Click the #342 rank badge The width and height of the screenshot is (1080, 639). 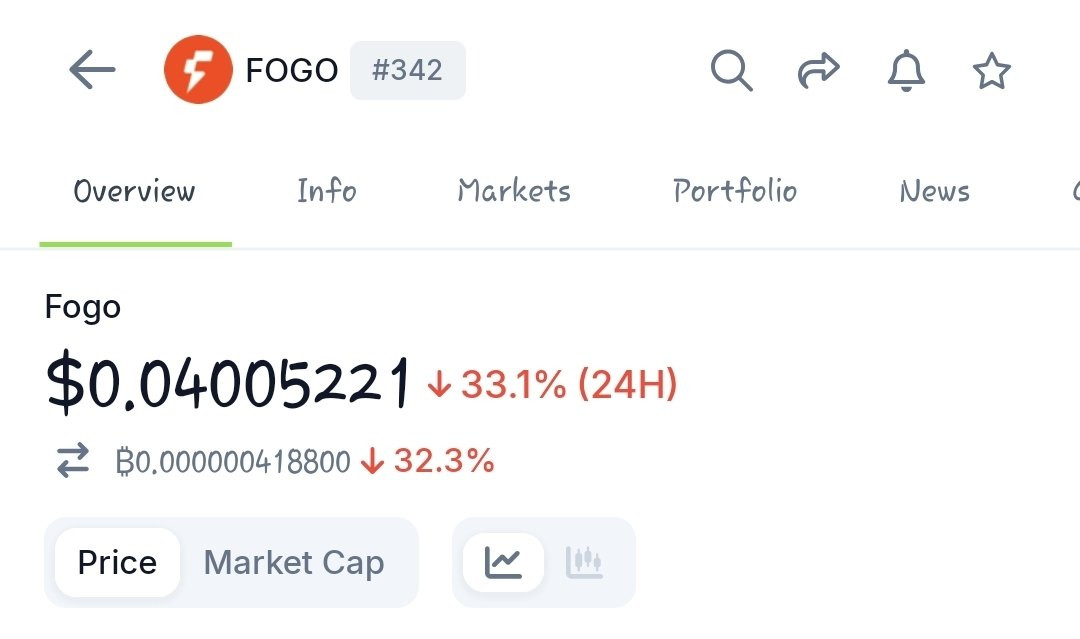click(407, 70)
